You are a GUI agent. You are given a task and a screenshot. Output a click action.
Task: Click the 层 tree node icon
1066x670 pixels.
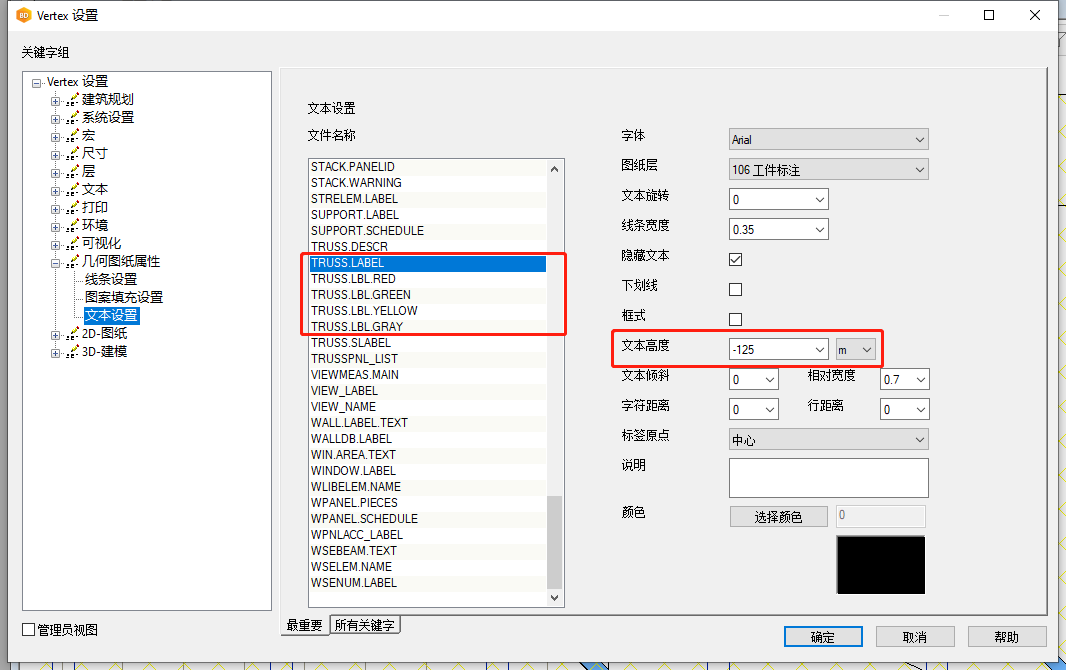point(72,172)
